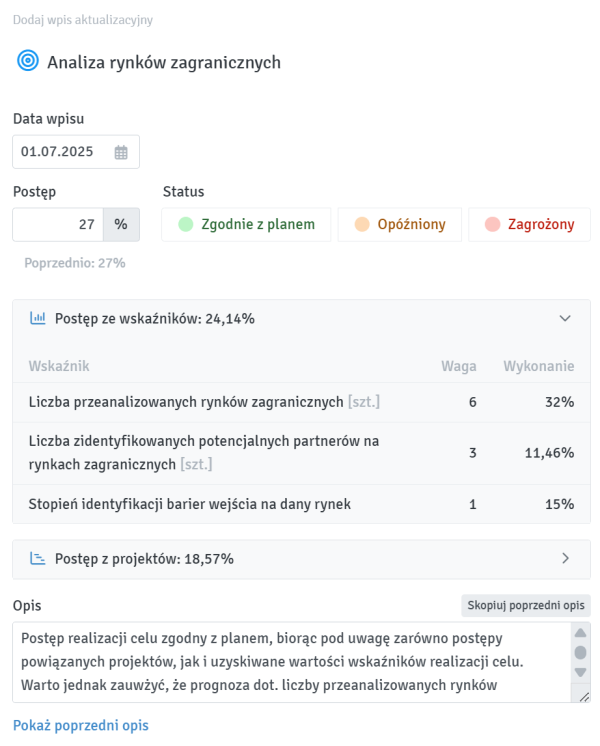
Task: Set status to Opóźniony
Action: click(x=400, y=225)
